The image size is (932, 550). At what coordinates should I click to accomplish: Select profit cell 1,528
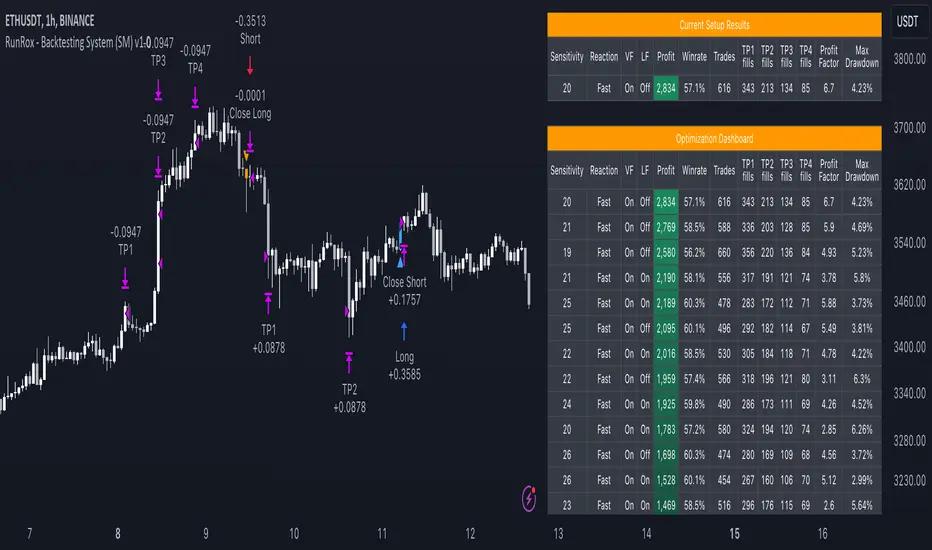pos(666,480)
